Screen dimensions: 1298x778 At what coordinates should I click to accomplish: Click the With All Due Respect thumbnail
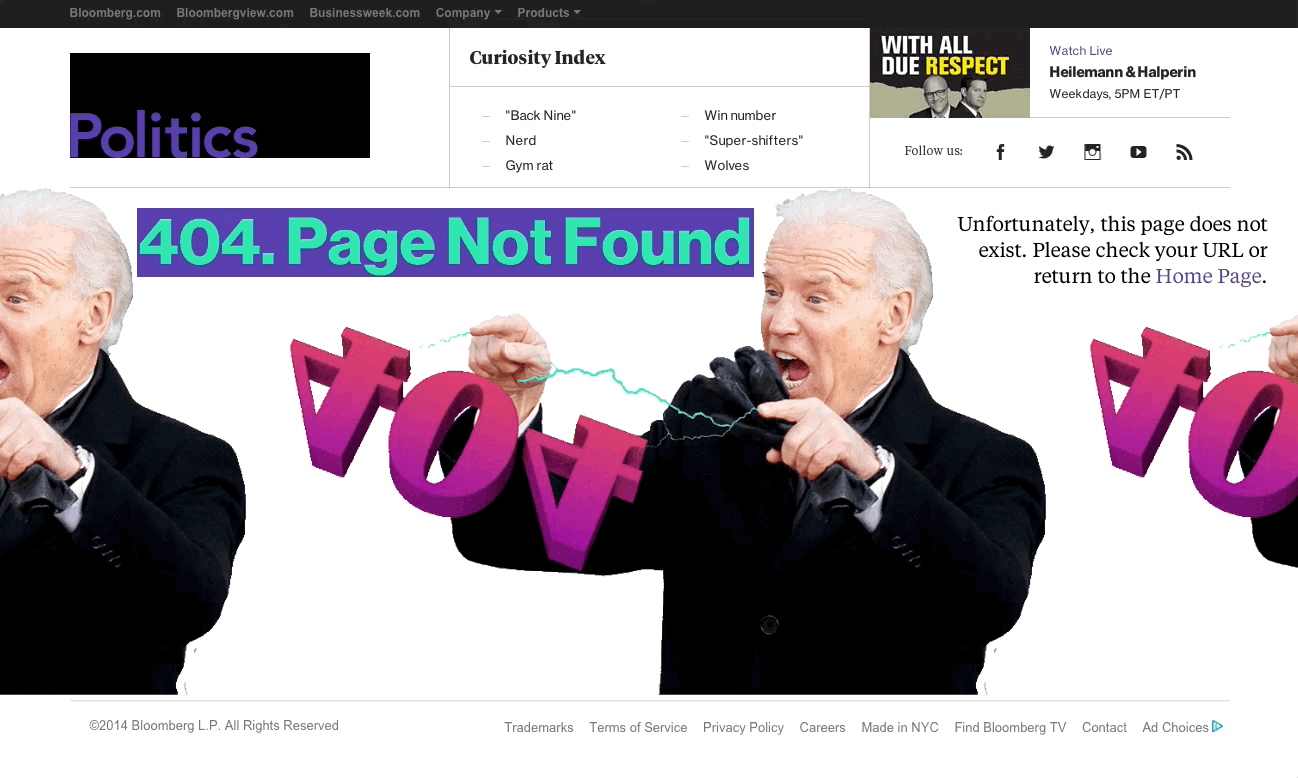pyautogui.click(x=949, y=73)
